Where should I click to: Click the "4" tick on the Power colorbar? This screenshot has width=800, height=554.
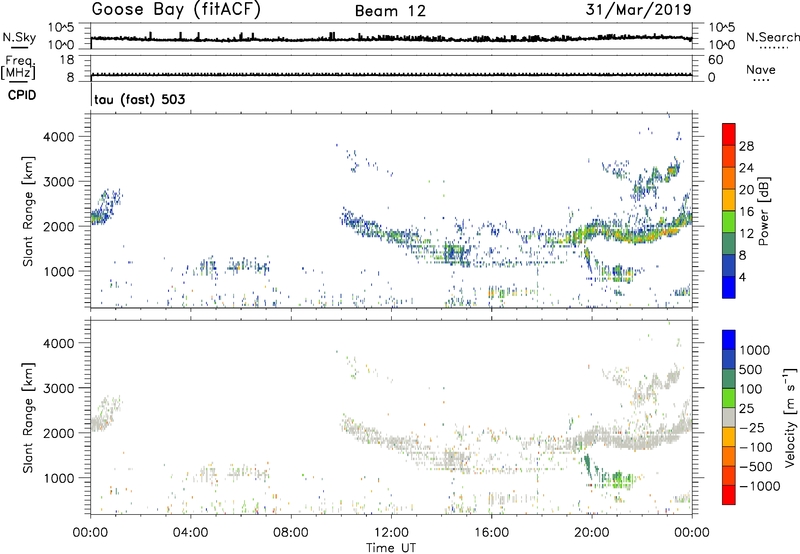coord(742,277)
